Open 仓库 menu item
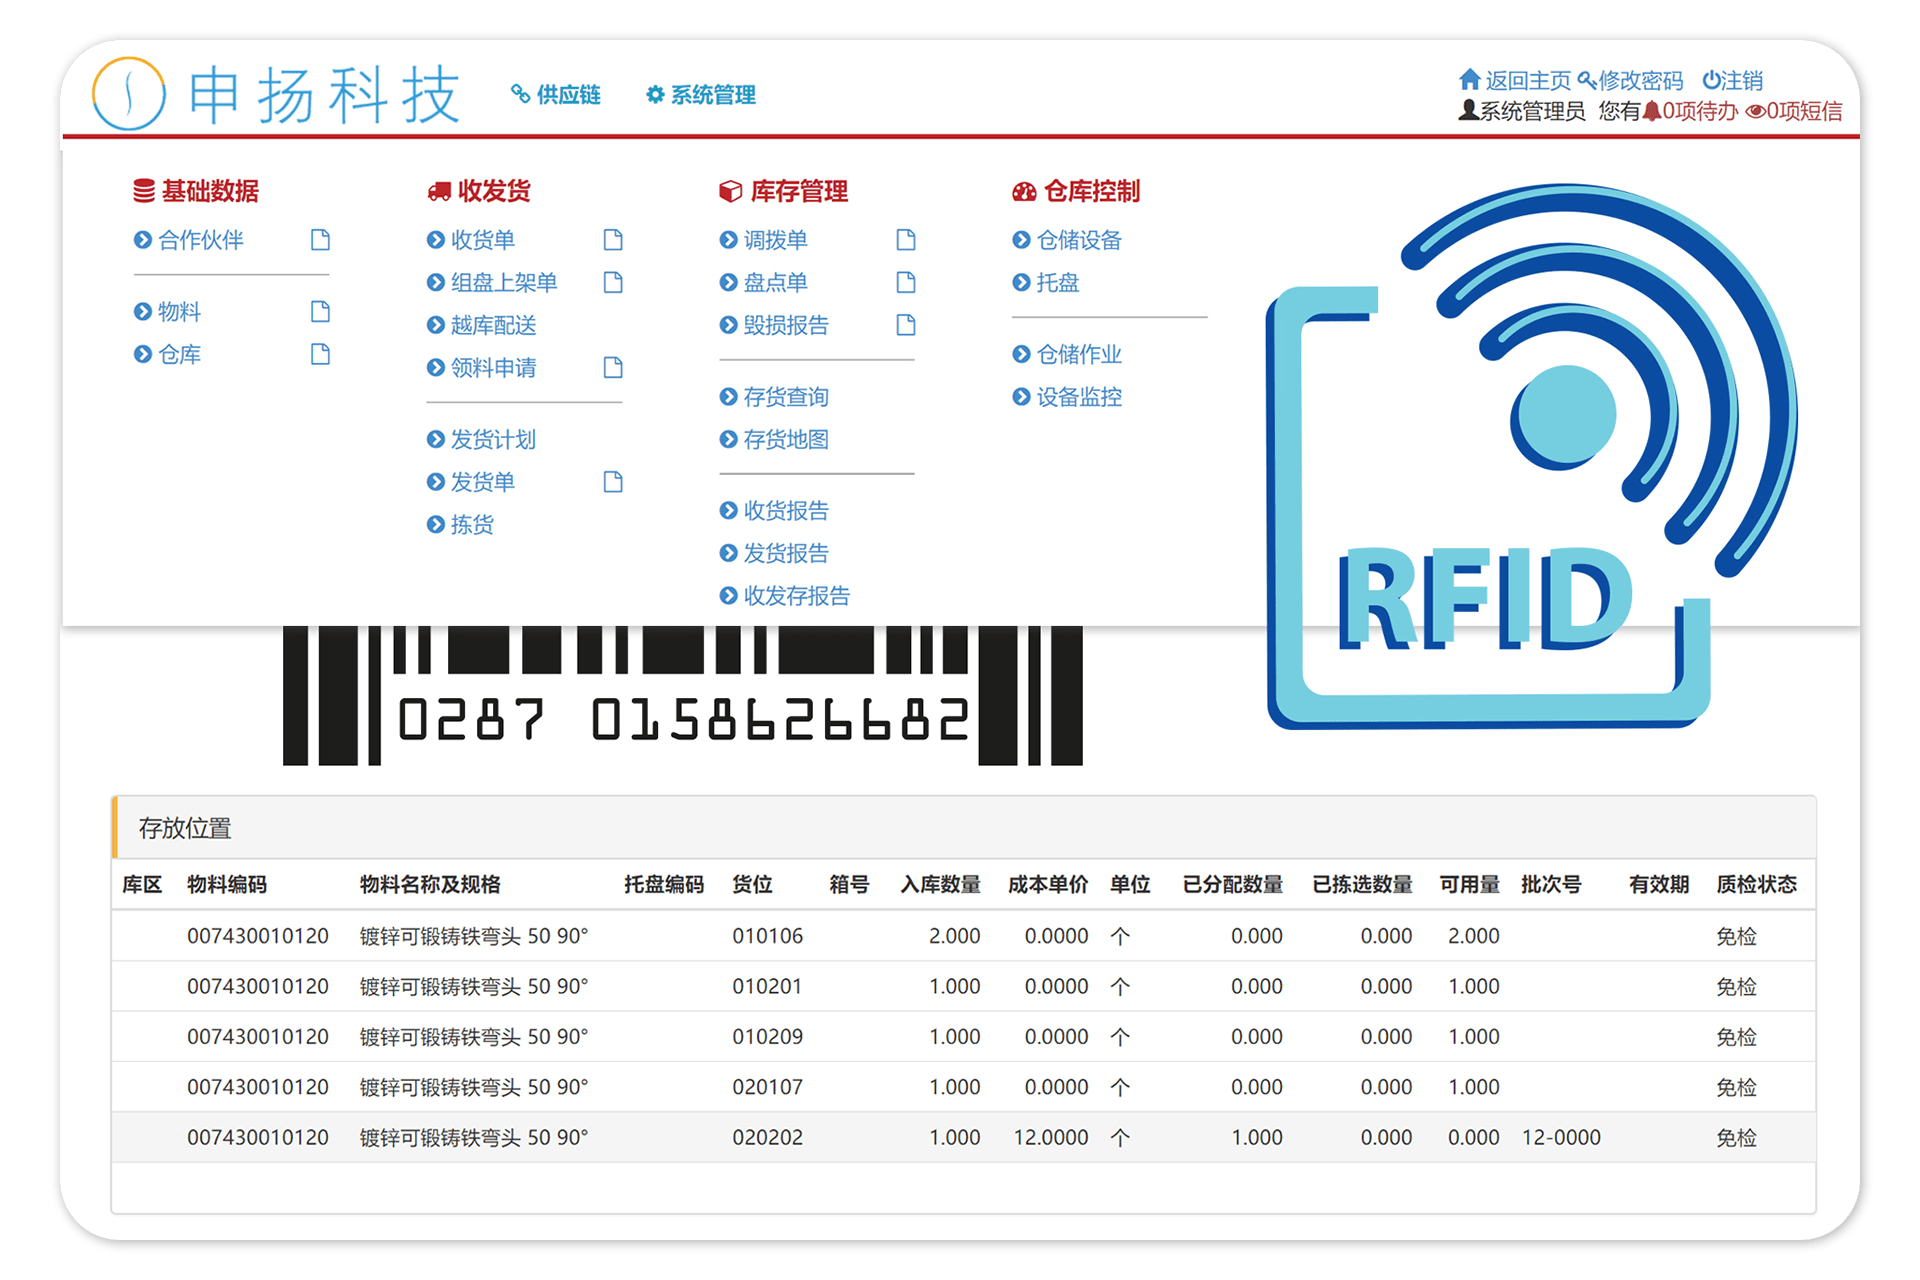 [168, 355]
